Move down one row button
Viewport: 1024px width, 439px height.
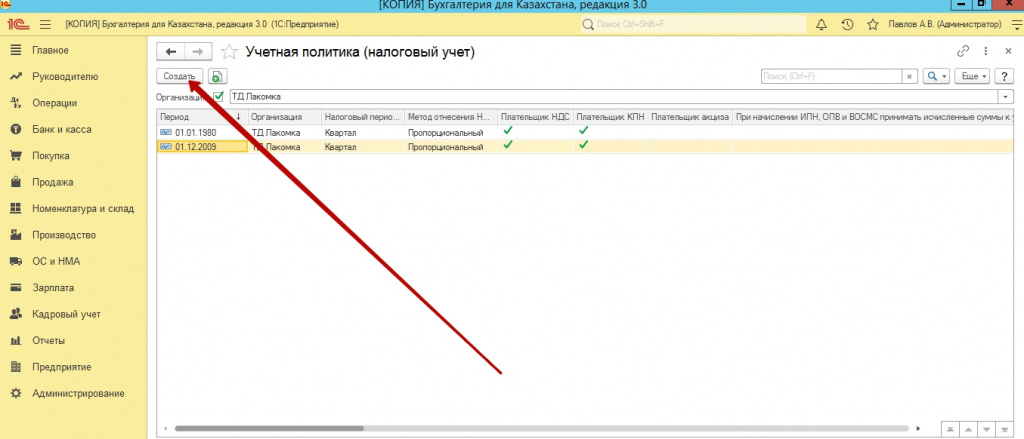click(986, 429)
